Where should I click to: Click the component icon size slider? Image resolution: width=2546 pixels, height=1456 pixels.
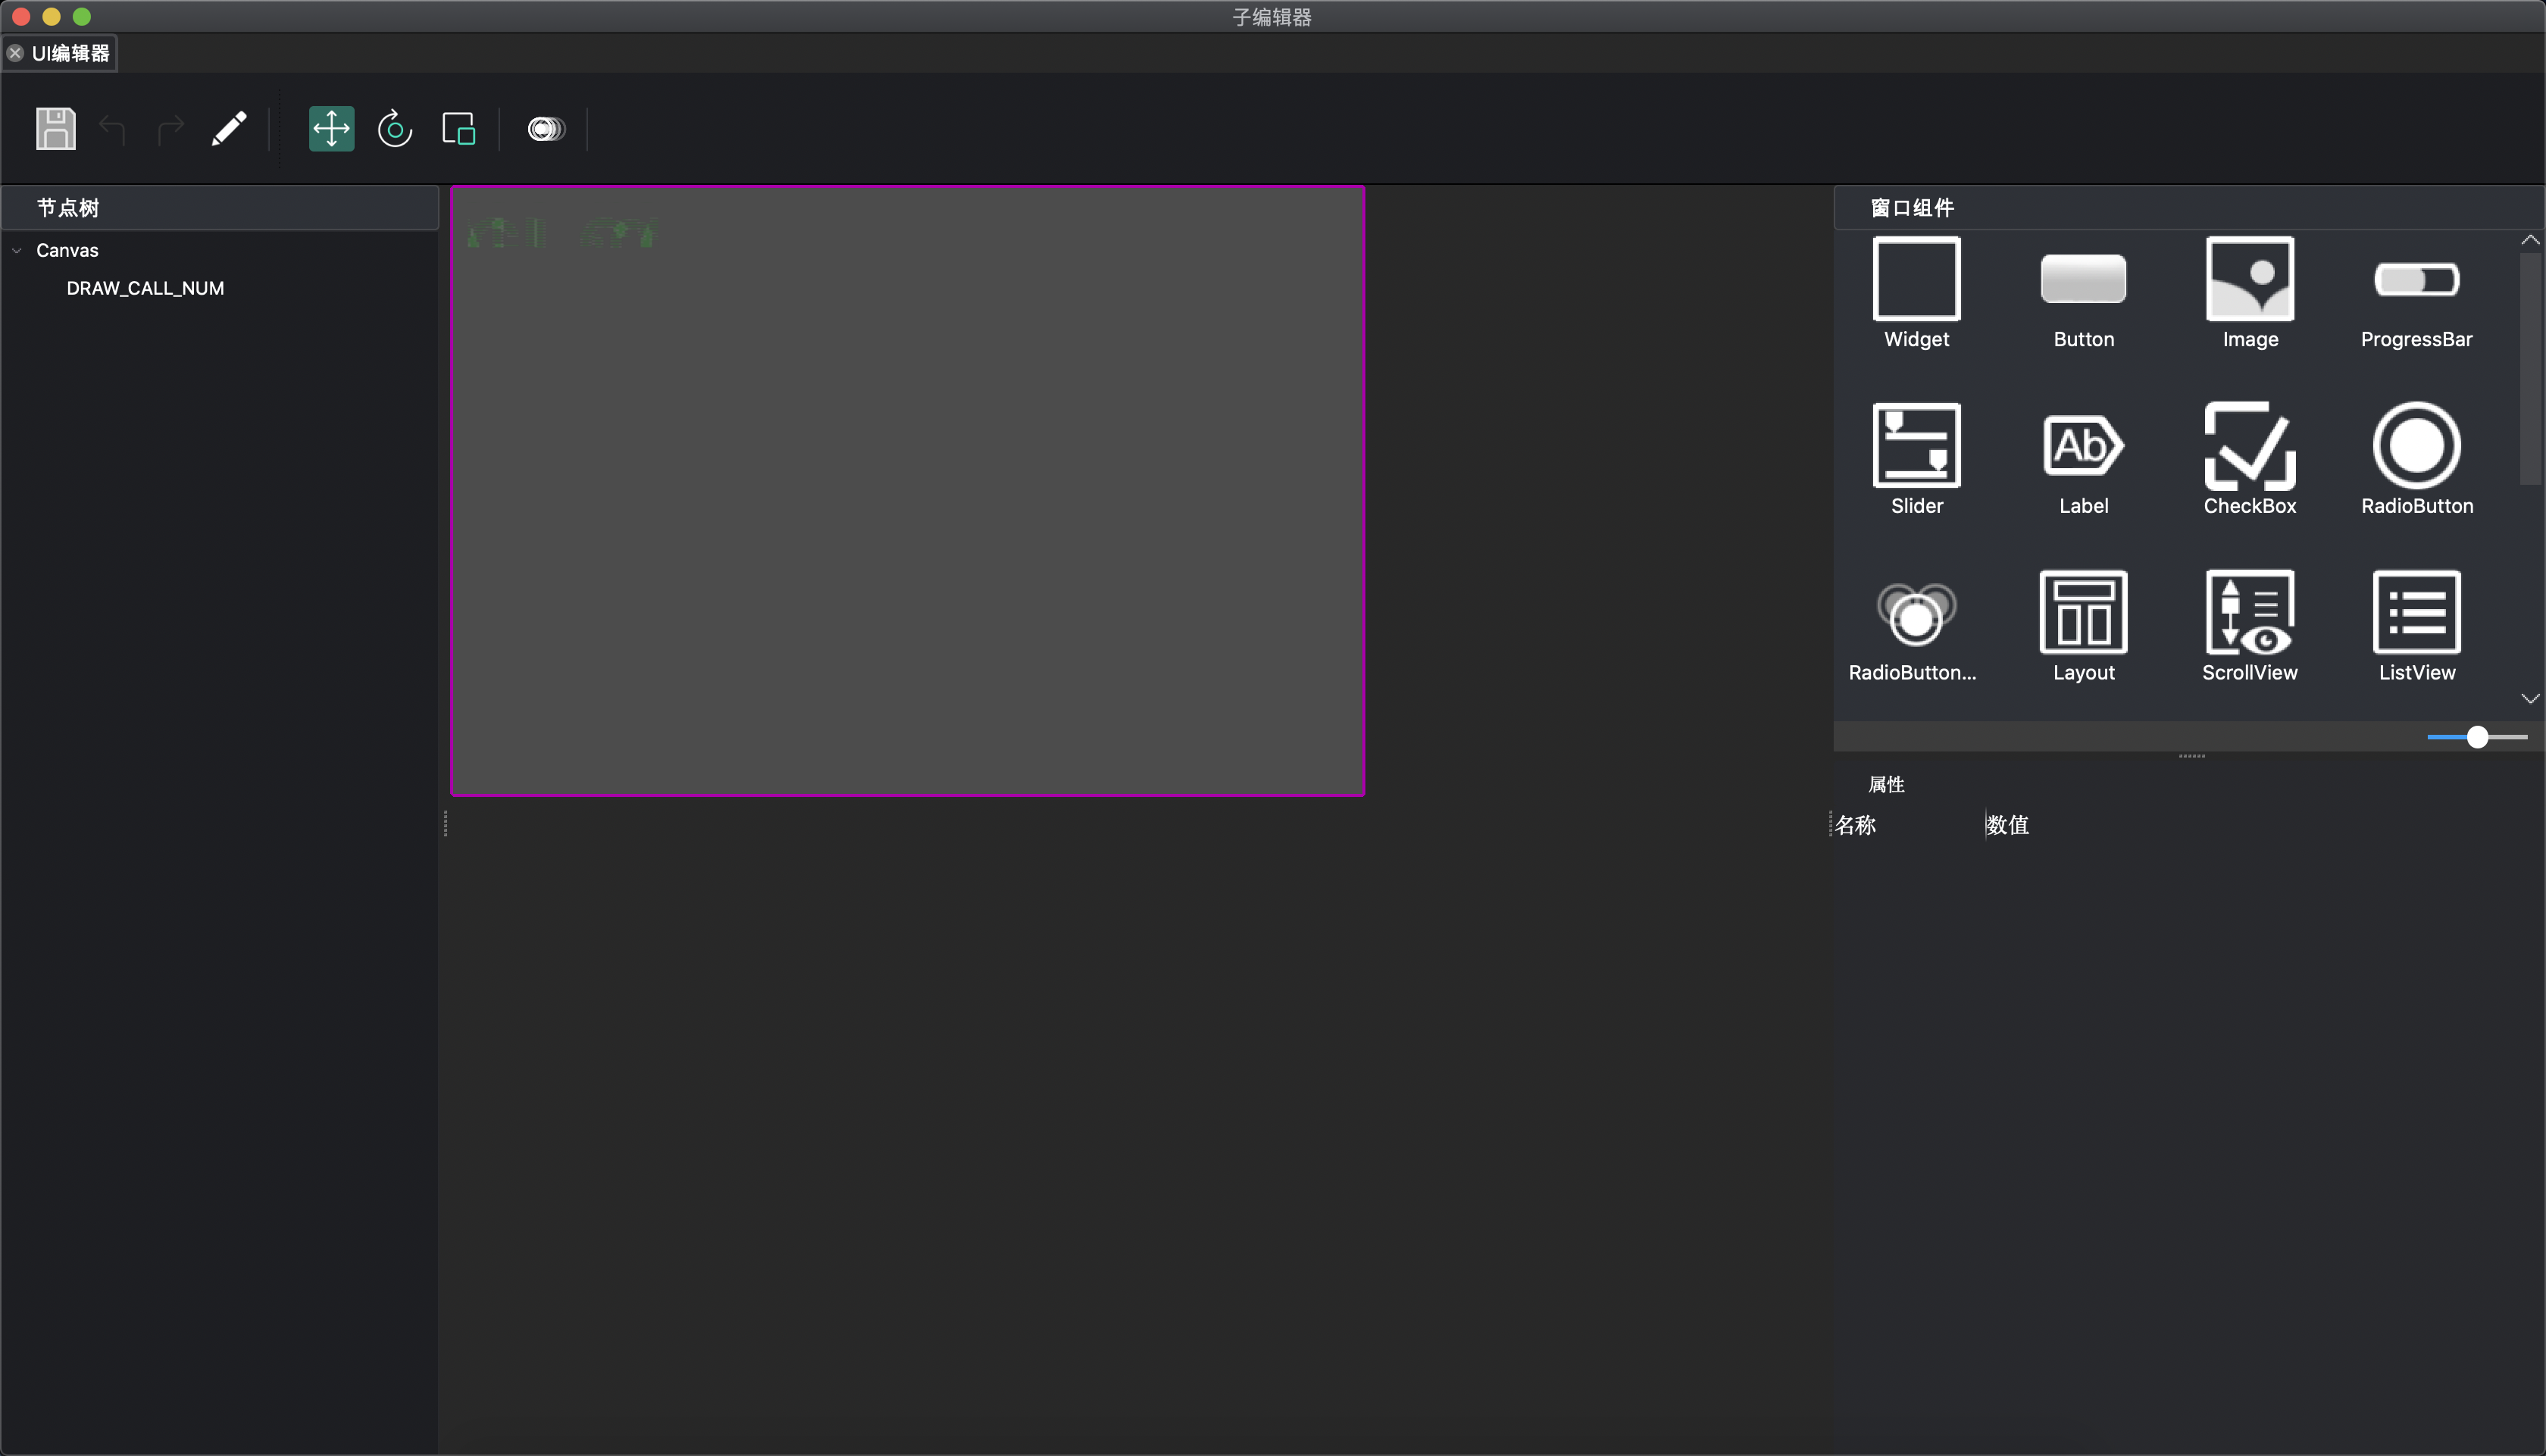point(2477,737)
